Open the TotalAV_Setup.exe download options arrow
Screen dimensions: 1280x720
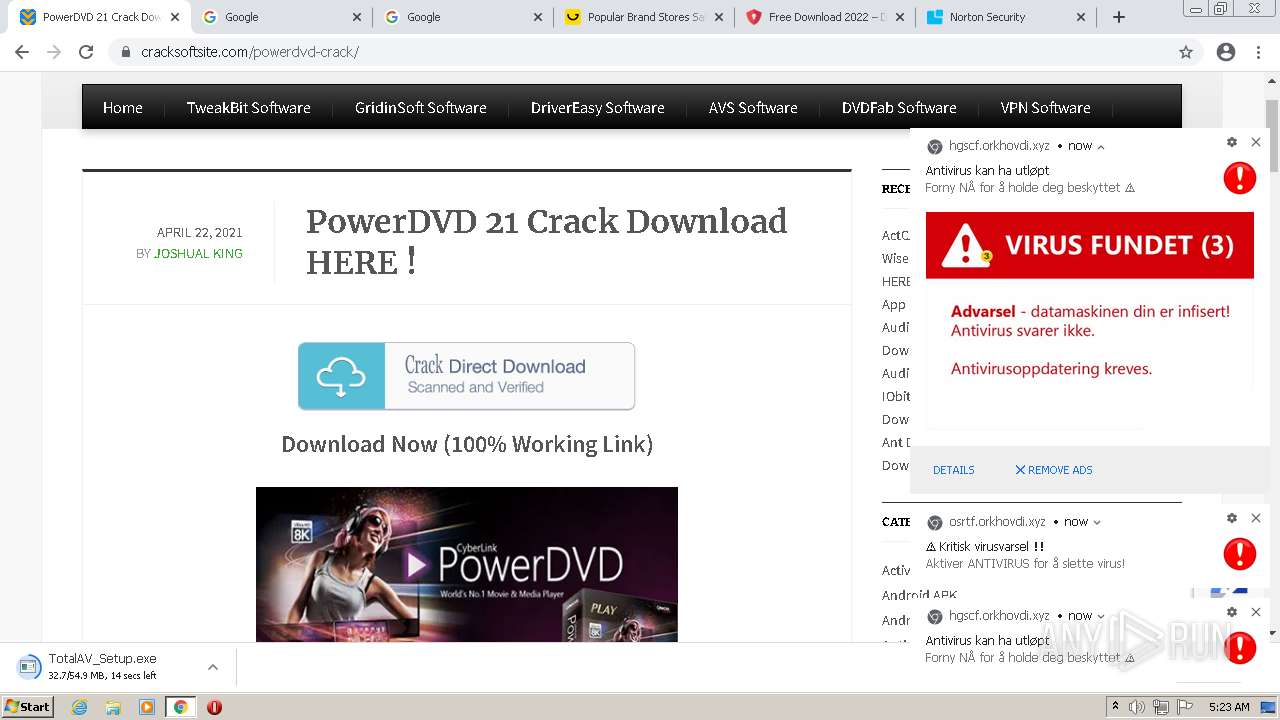click(212, 667)
